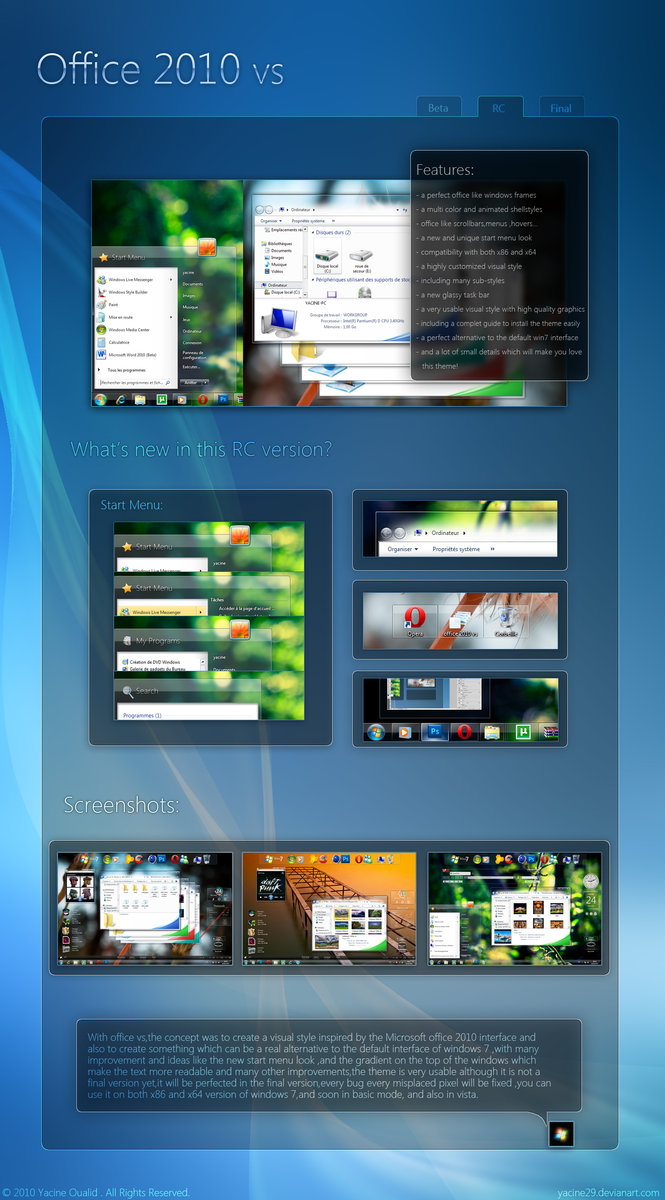Expand the Mise en route submenu arrow
The height and width of the screenshot is (1200, 665).
(171, 317)
